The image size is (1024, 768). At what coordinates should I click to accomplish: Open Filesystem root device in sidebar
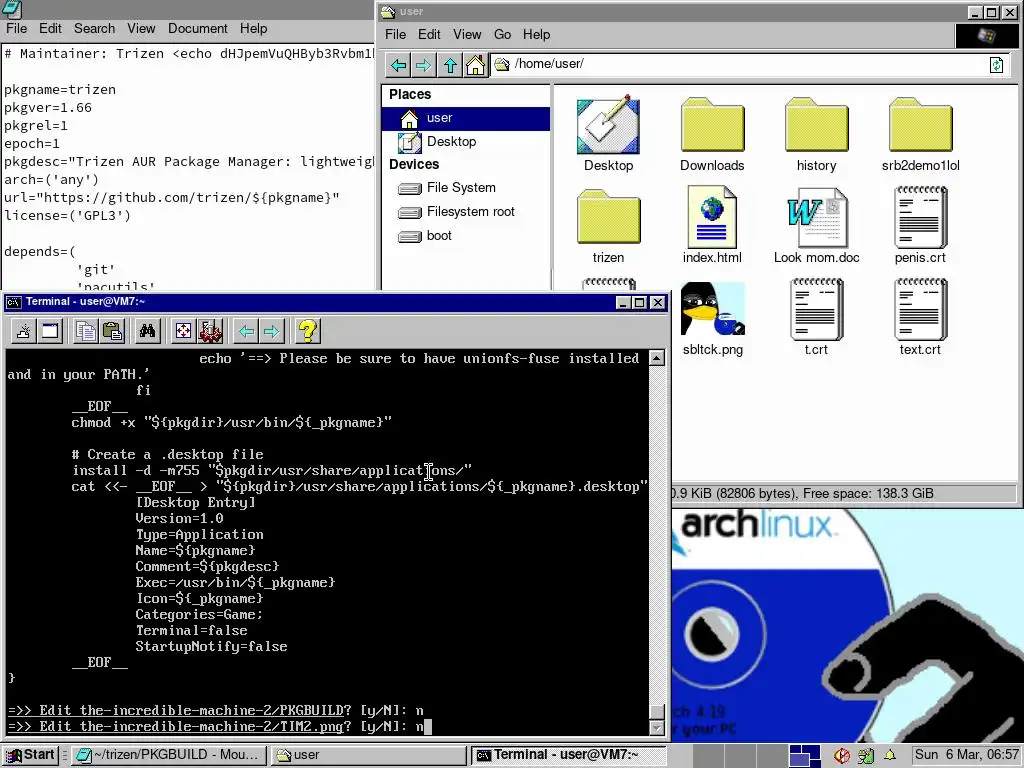click(x=466, y=212)
